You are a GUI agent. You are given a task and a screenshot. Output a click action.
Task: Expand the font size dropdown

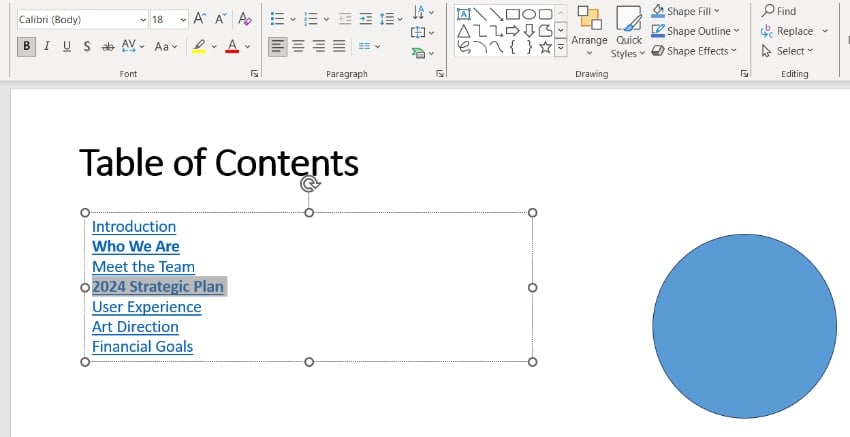(x=183, y=19)
